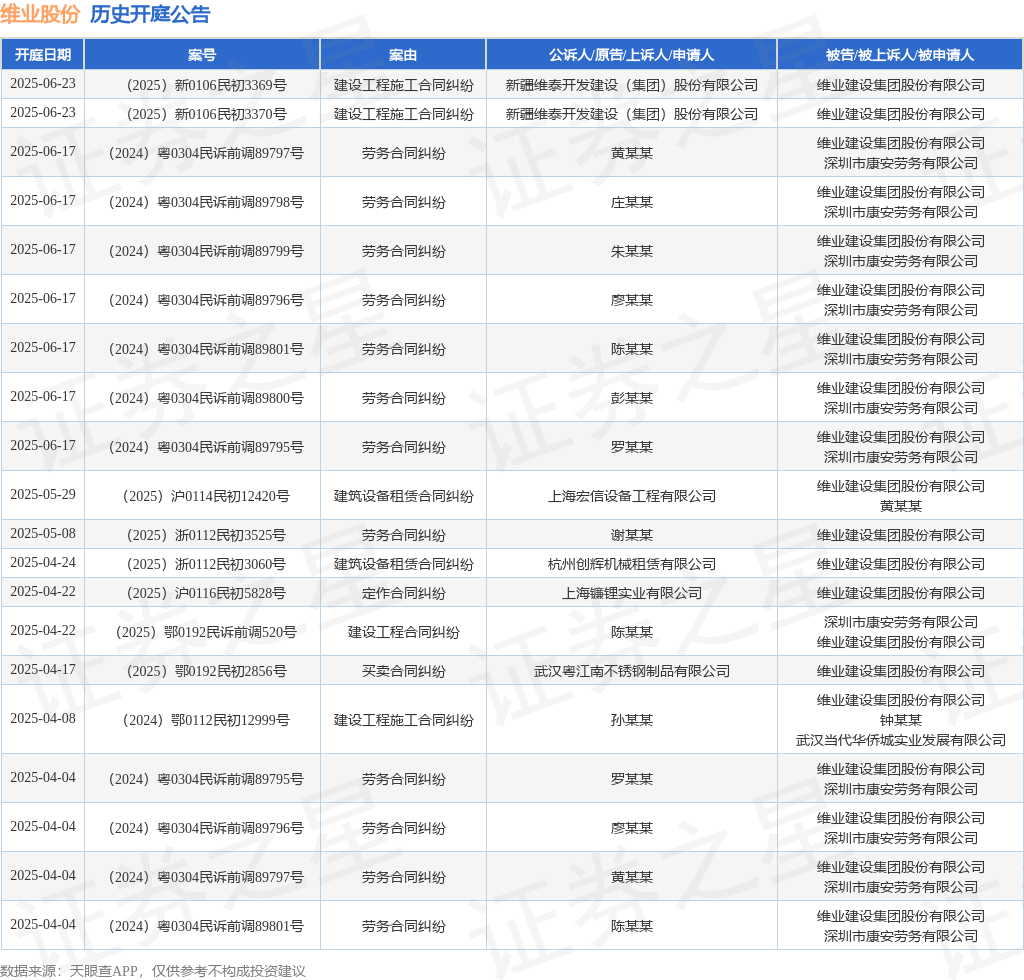Click plaintiff 孙某某
This screenshot has width=1024, height=980.
[x=632, y=720]
